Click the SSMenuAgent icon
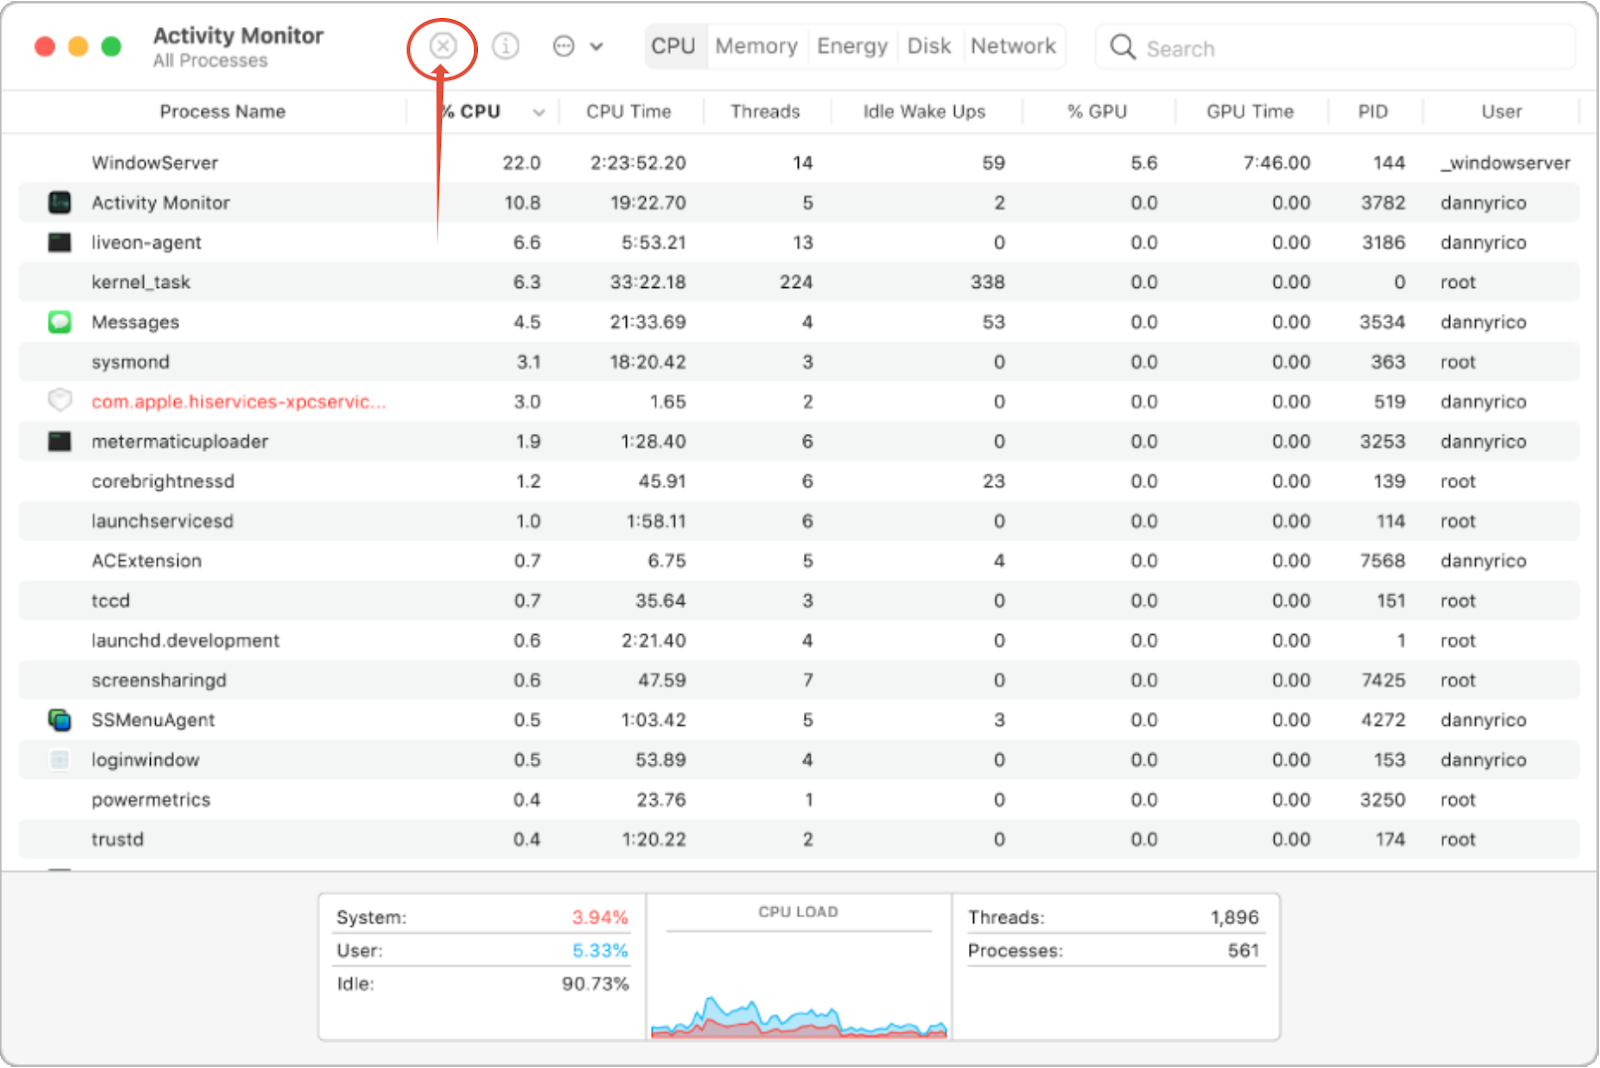The image size is (1600, 1068). point(60,720)
